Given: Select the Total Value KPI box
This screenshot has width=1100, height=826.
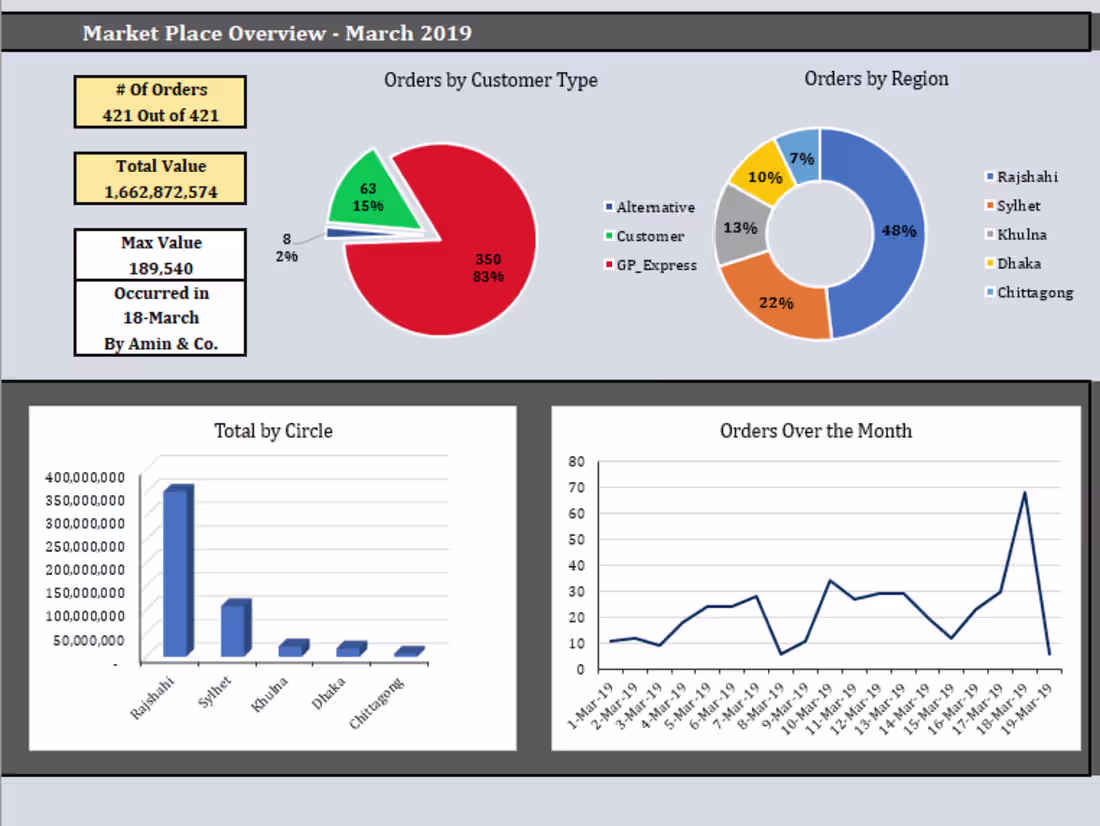Looking at the screenshot, I should point(161,178).
